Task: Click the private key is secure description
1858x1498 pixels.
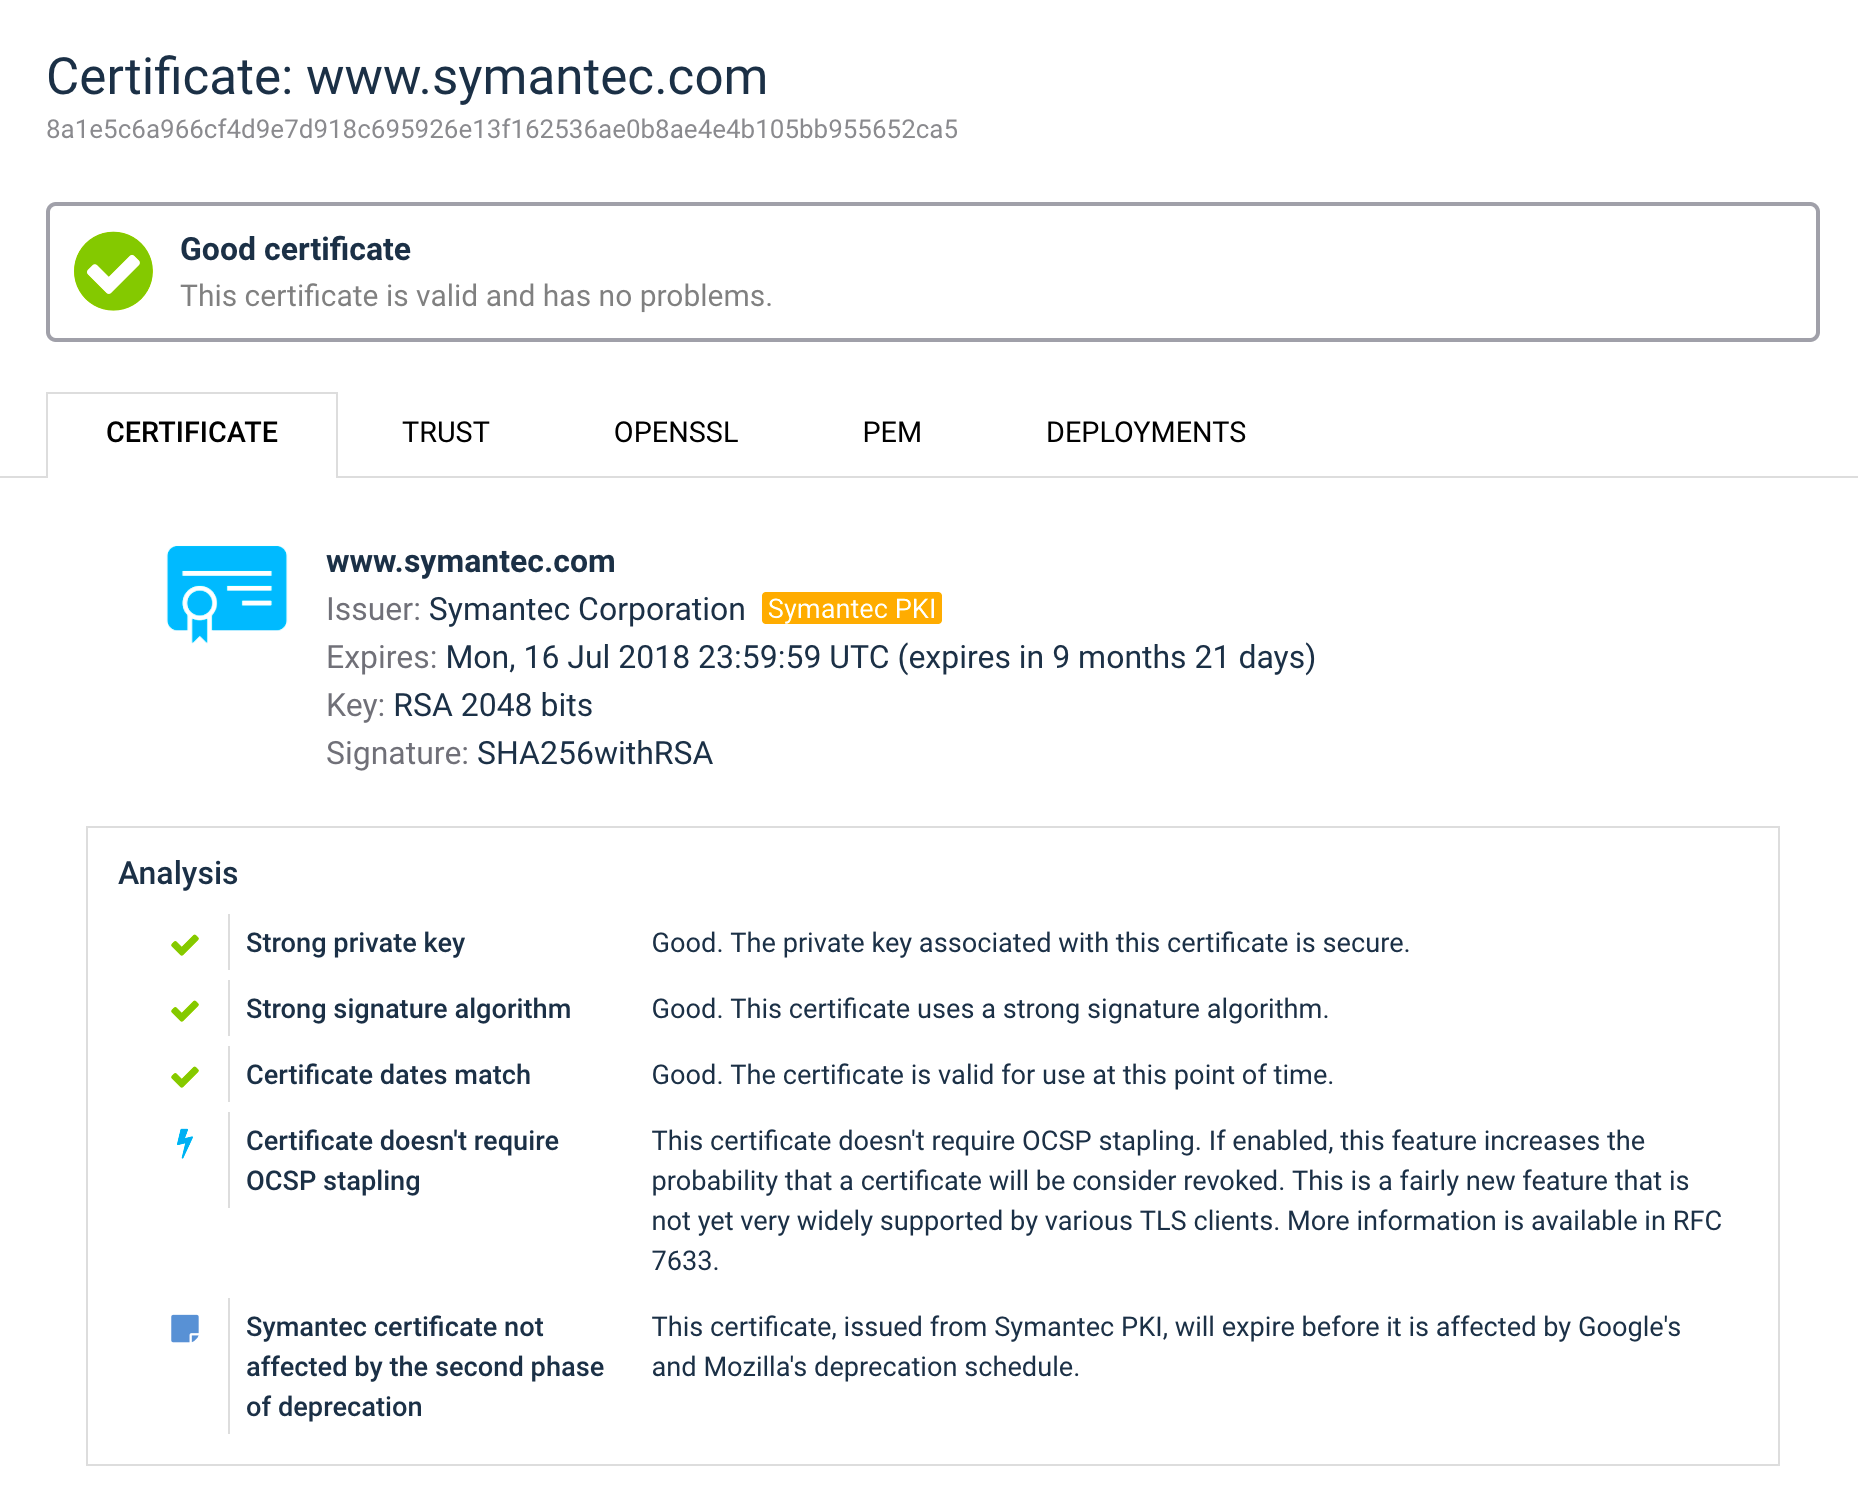Action: 1030,943
